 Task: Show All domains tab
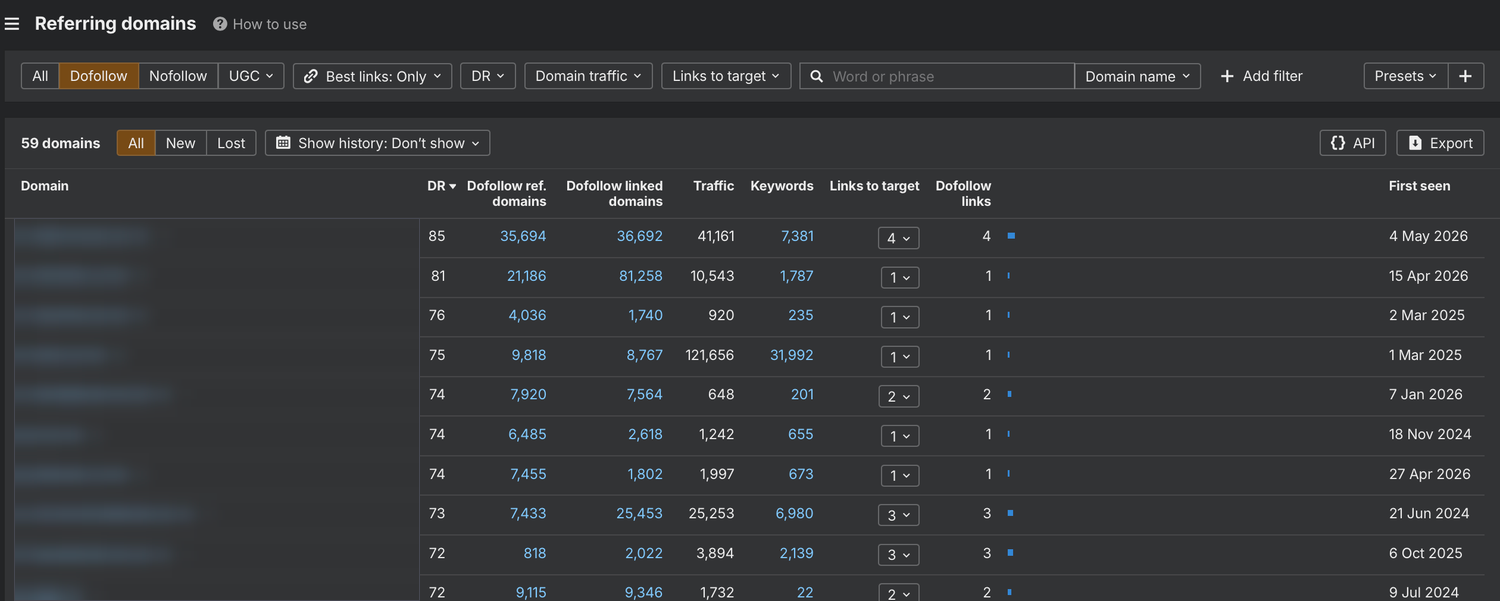point(136,143)
